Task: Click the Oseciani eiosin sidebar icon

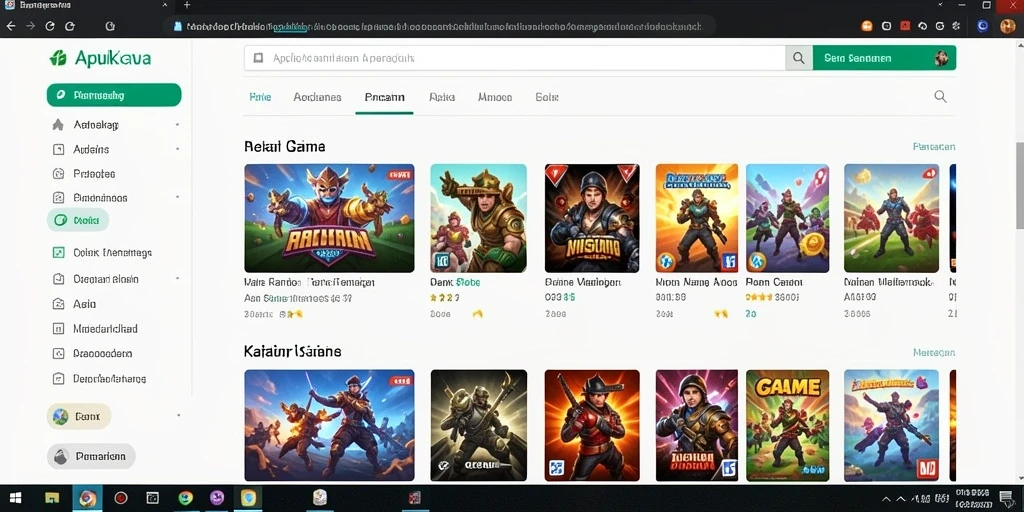Action: coord(58,279)
